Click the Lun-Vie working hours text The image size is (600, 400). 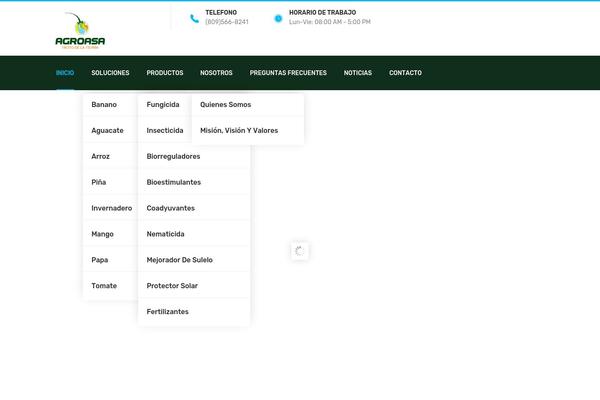(x=330, y=22)
